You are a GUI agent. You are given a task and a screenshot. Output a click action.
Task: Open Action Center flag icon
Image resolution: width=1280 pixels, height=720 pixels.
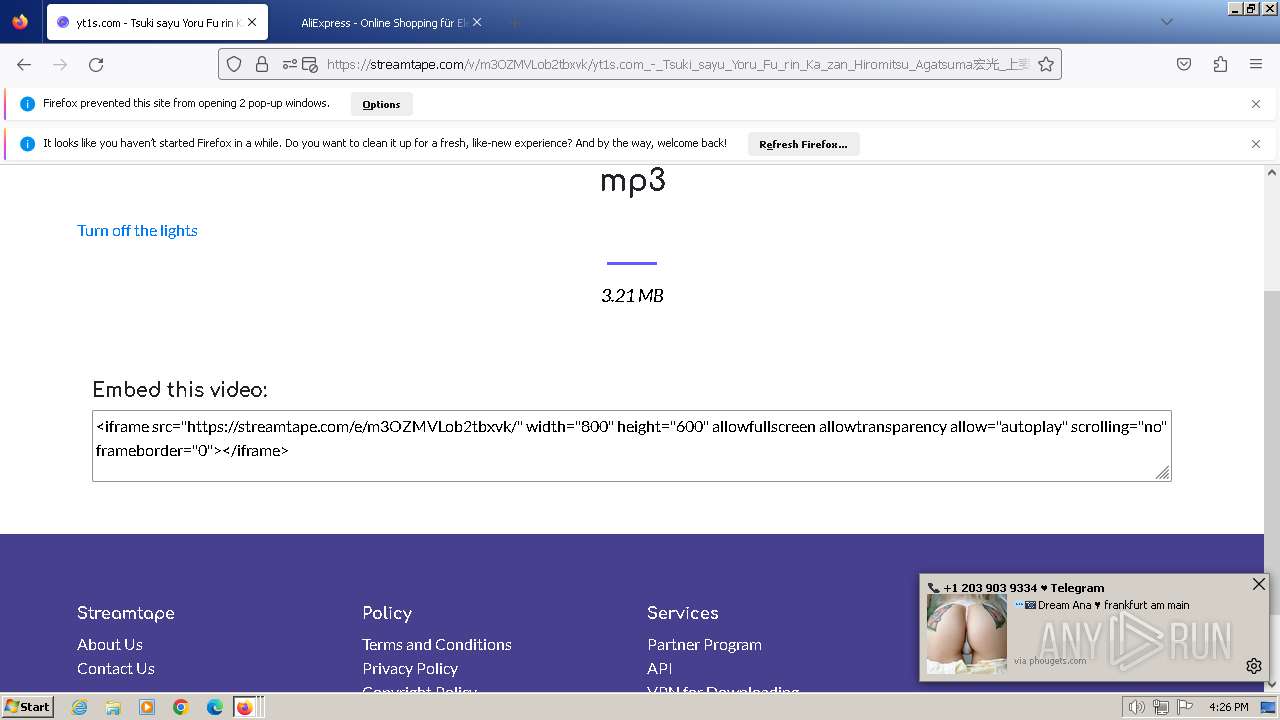click(x=1184, y=707)
